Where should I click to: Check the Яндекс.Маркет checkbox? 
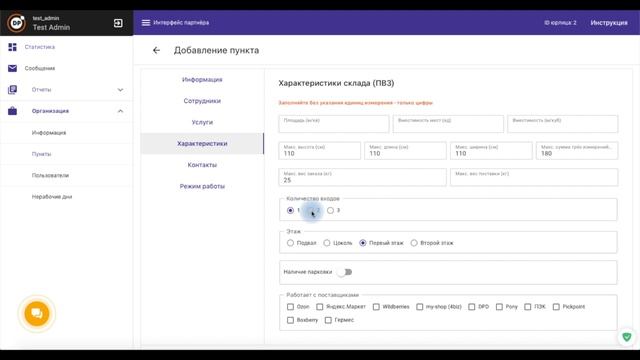click(x=320, y=307)
